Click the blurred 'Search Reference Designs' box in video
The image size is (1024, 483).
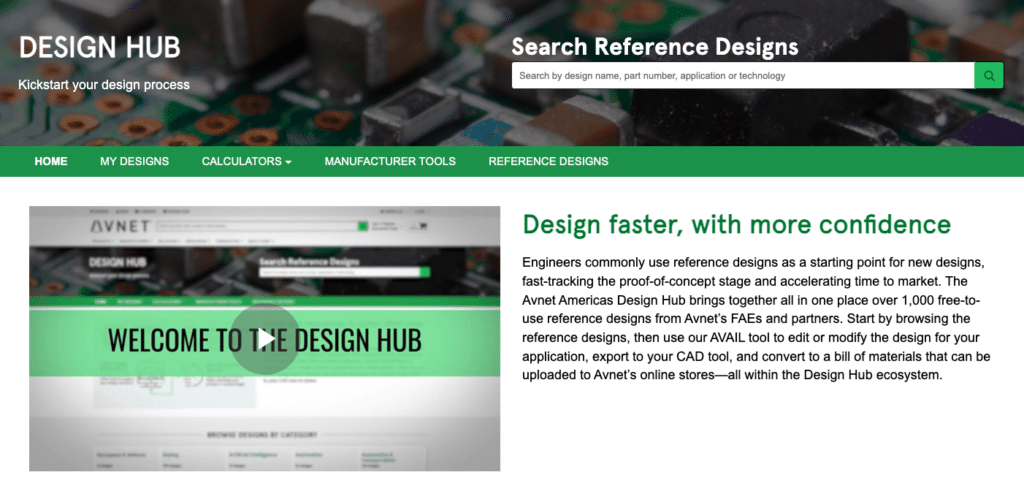(338, 271)
